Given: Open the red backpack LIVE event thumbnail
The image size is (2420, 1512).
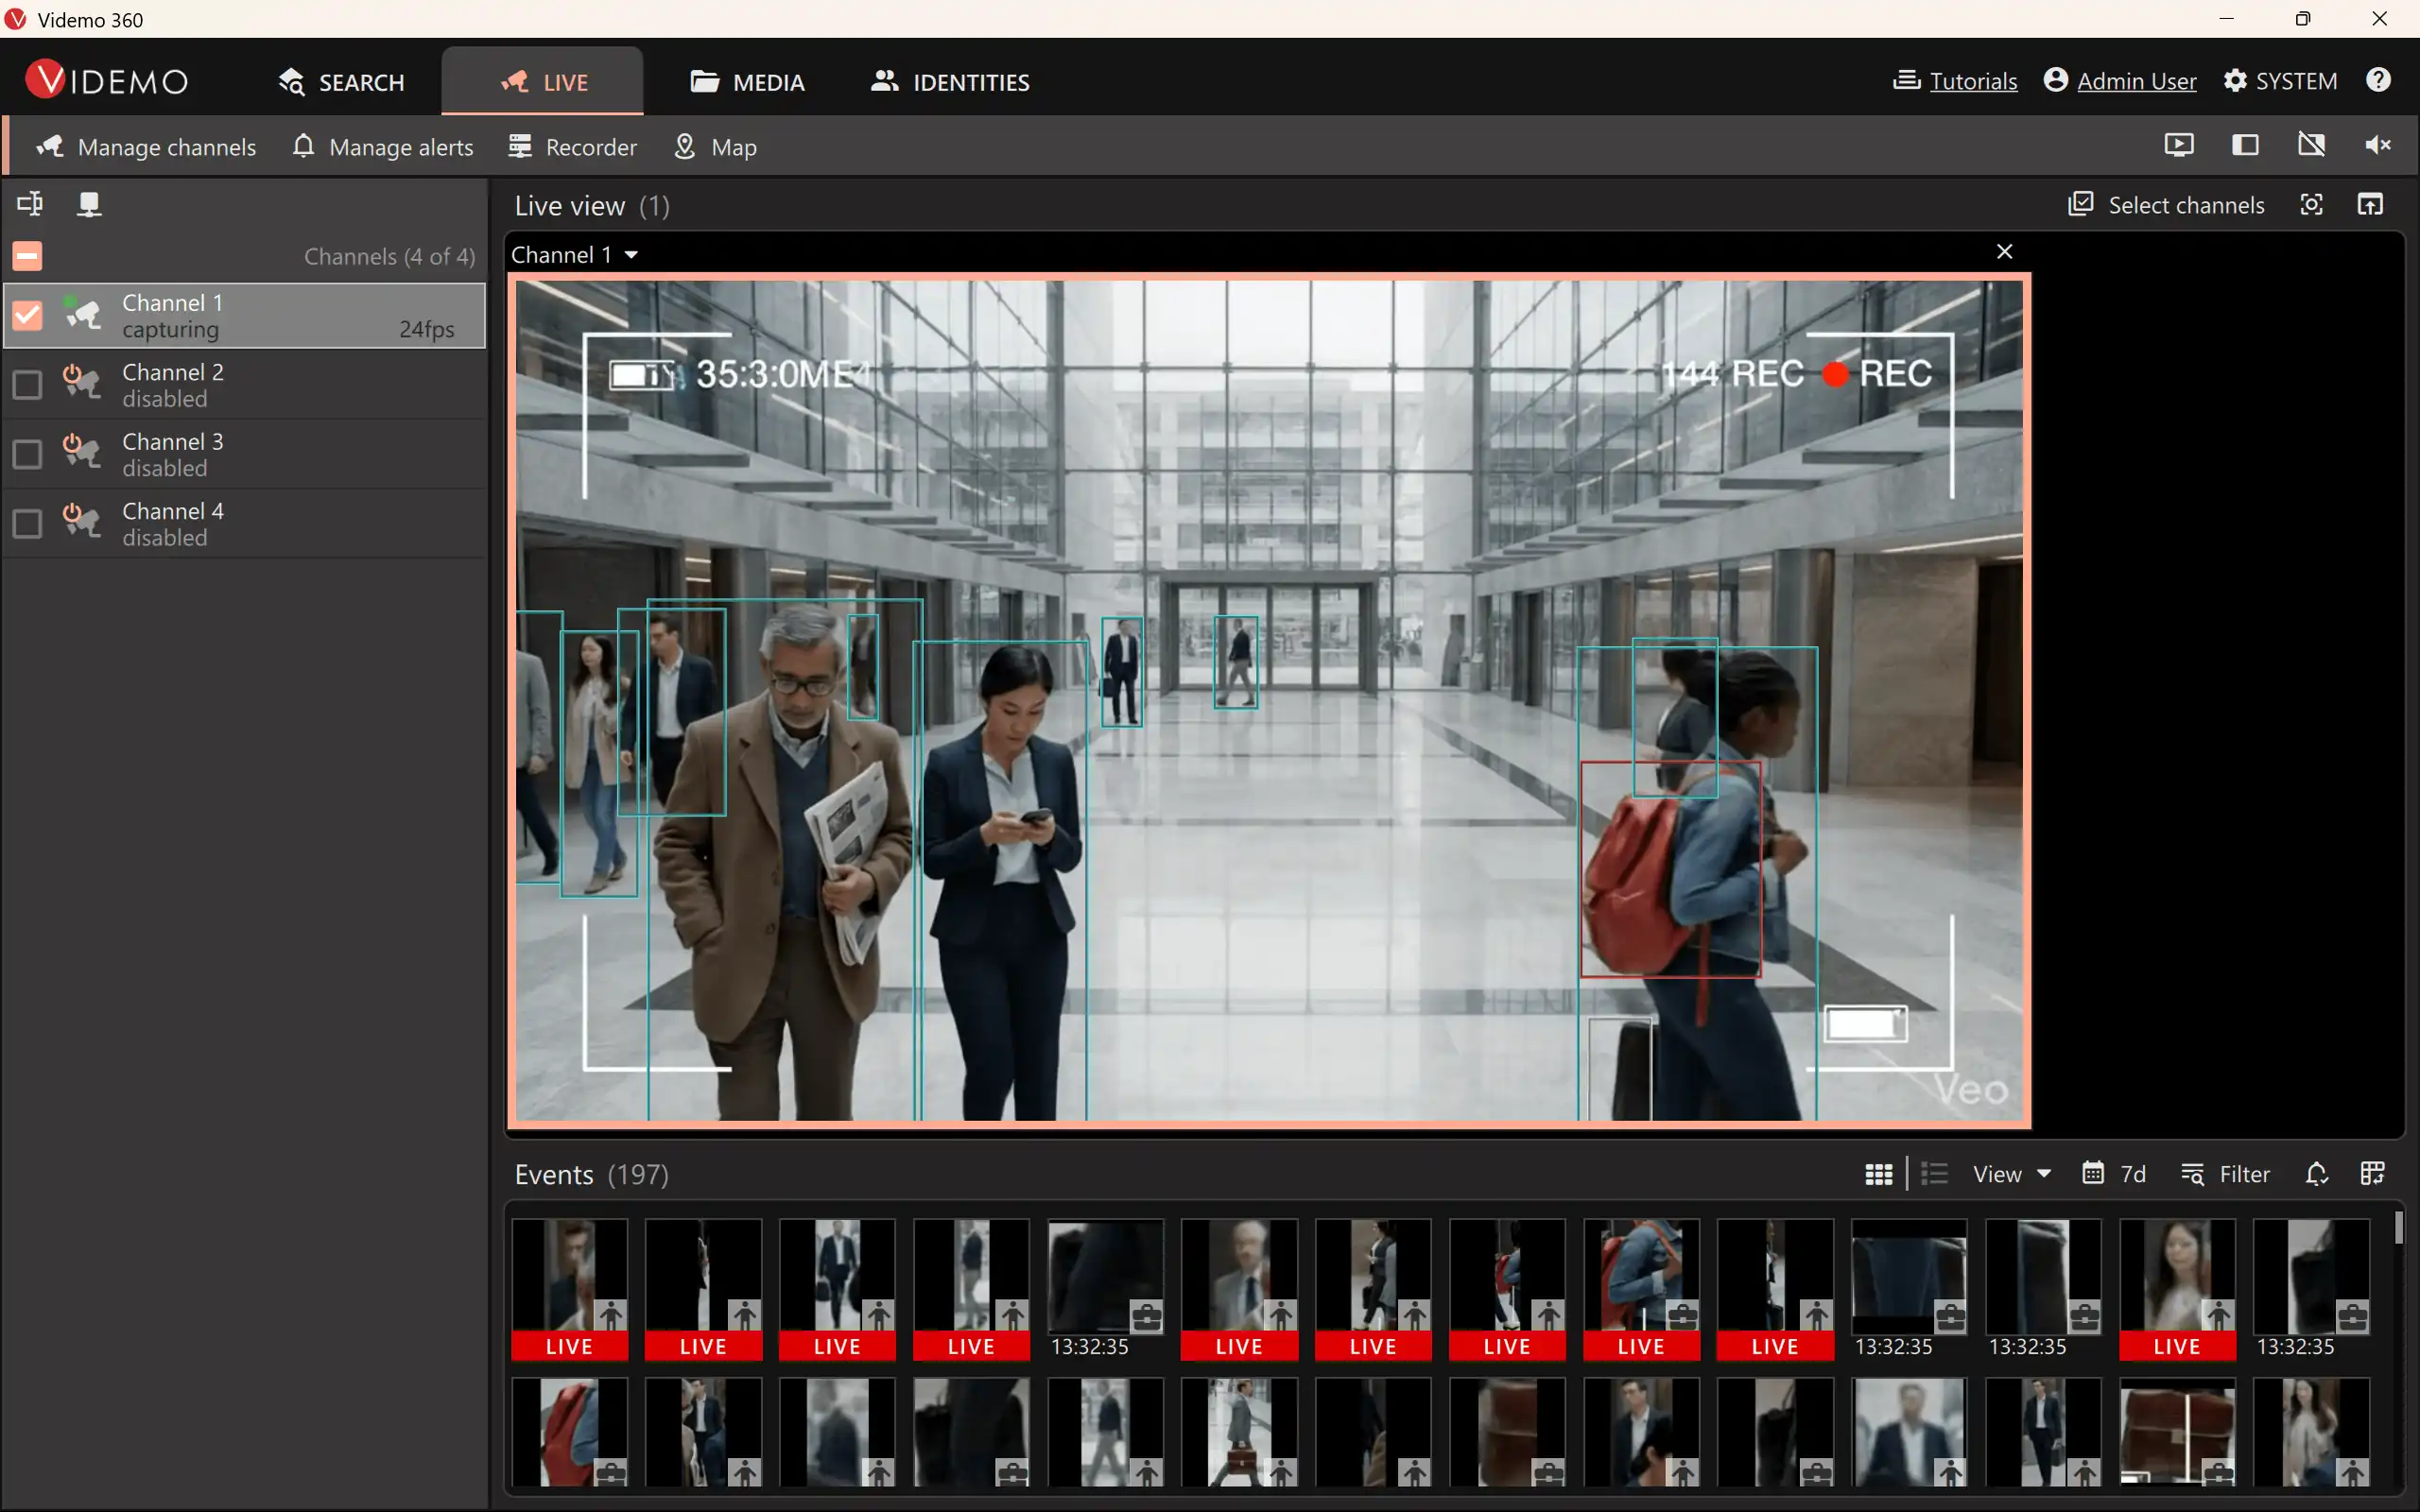Looking at the screenshot, I should click(x=1641, y=1289).
